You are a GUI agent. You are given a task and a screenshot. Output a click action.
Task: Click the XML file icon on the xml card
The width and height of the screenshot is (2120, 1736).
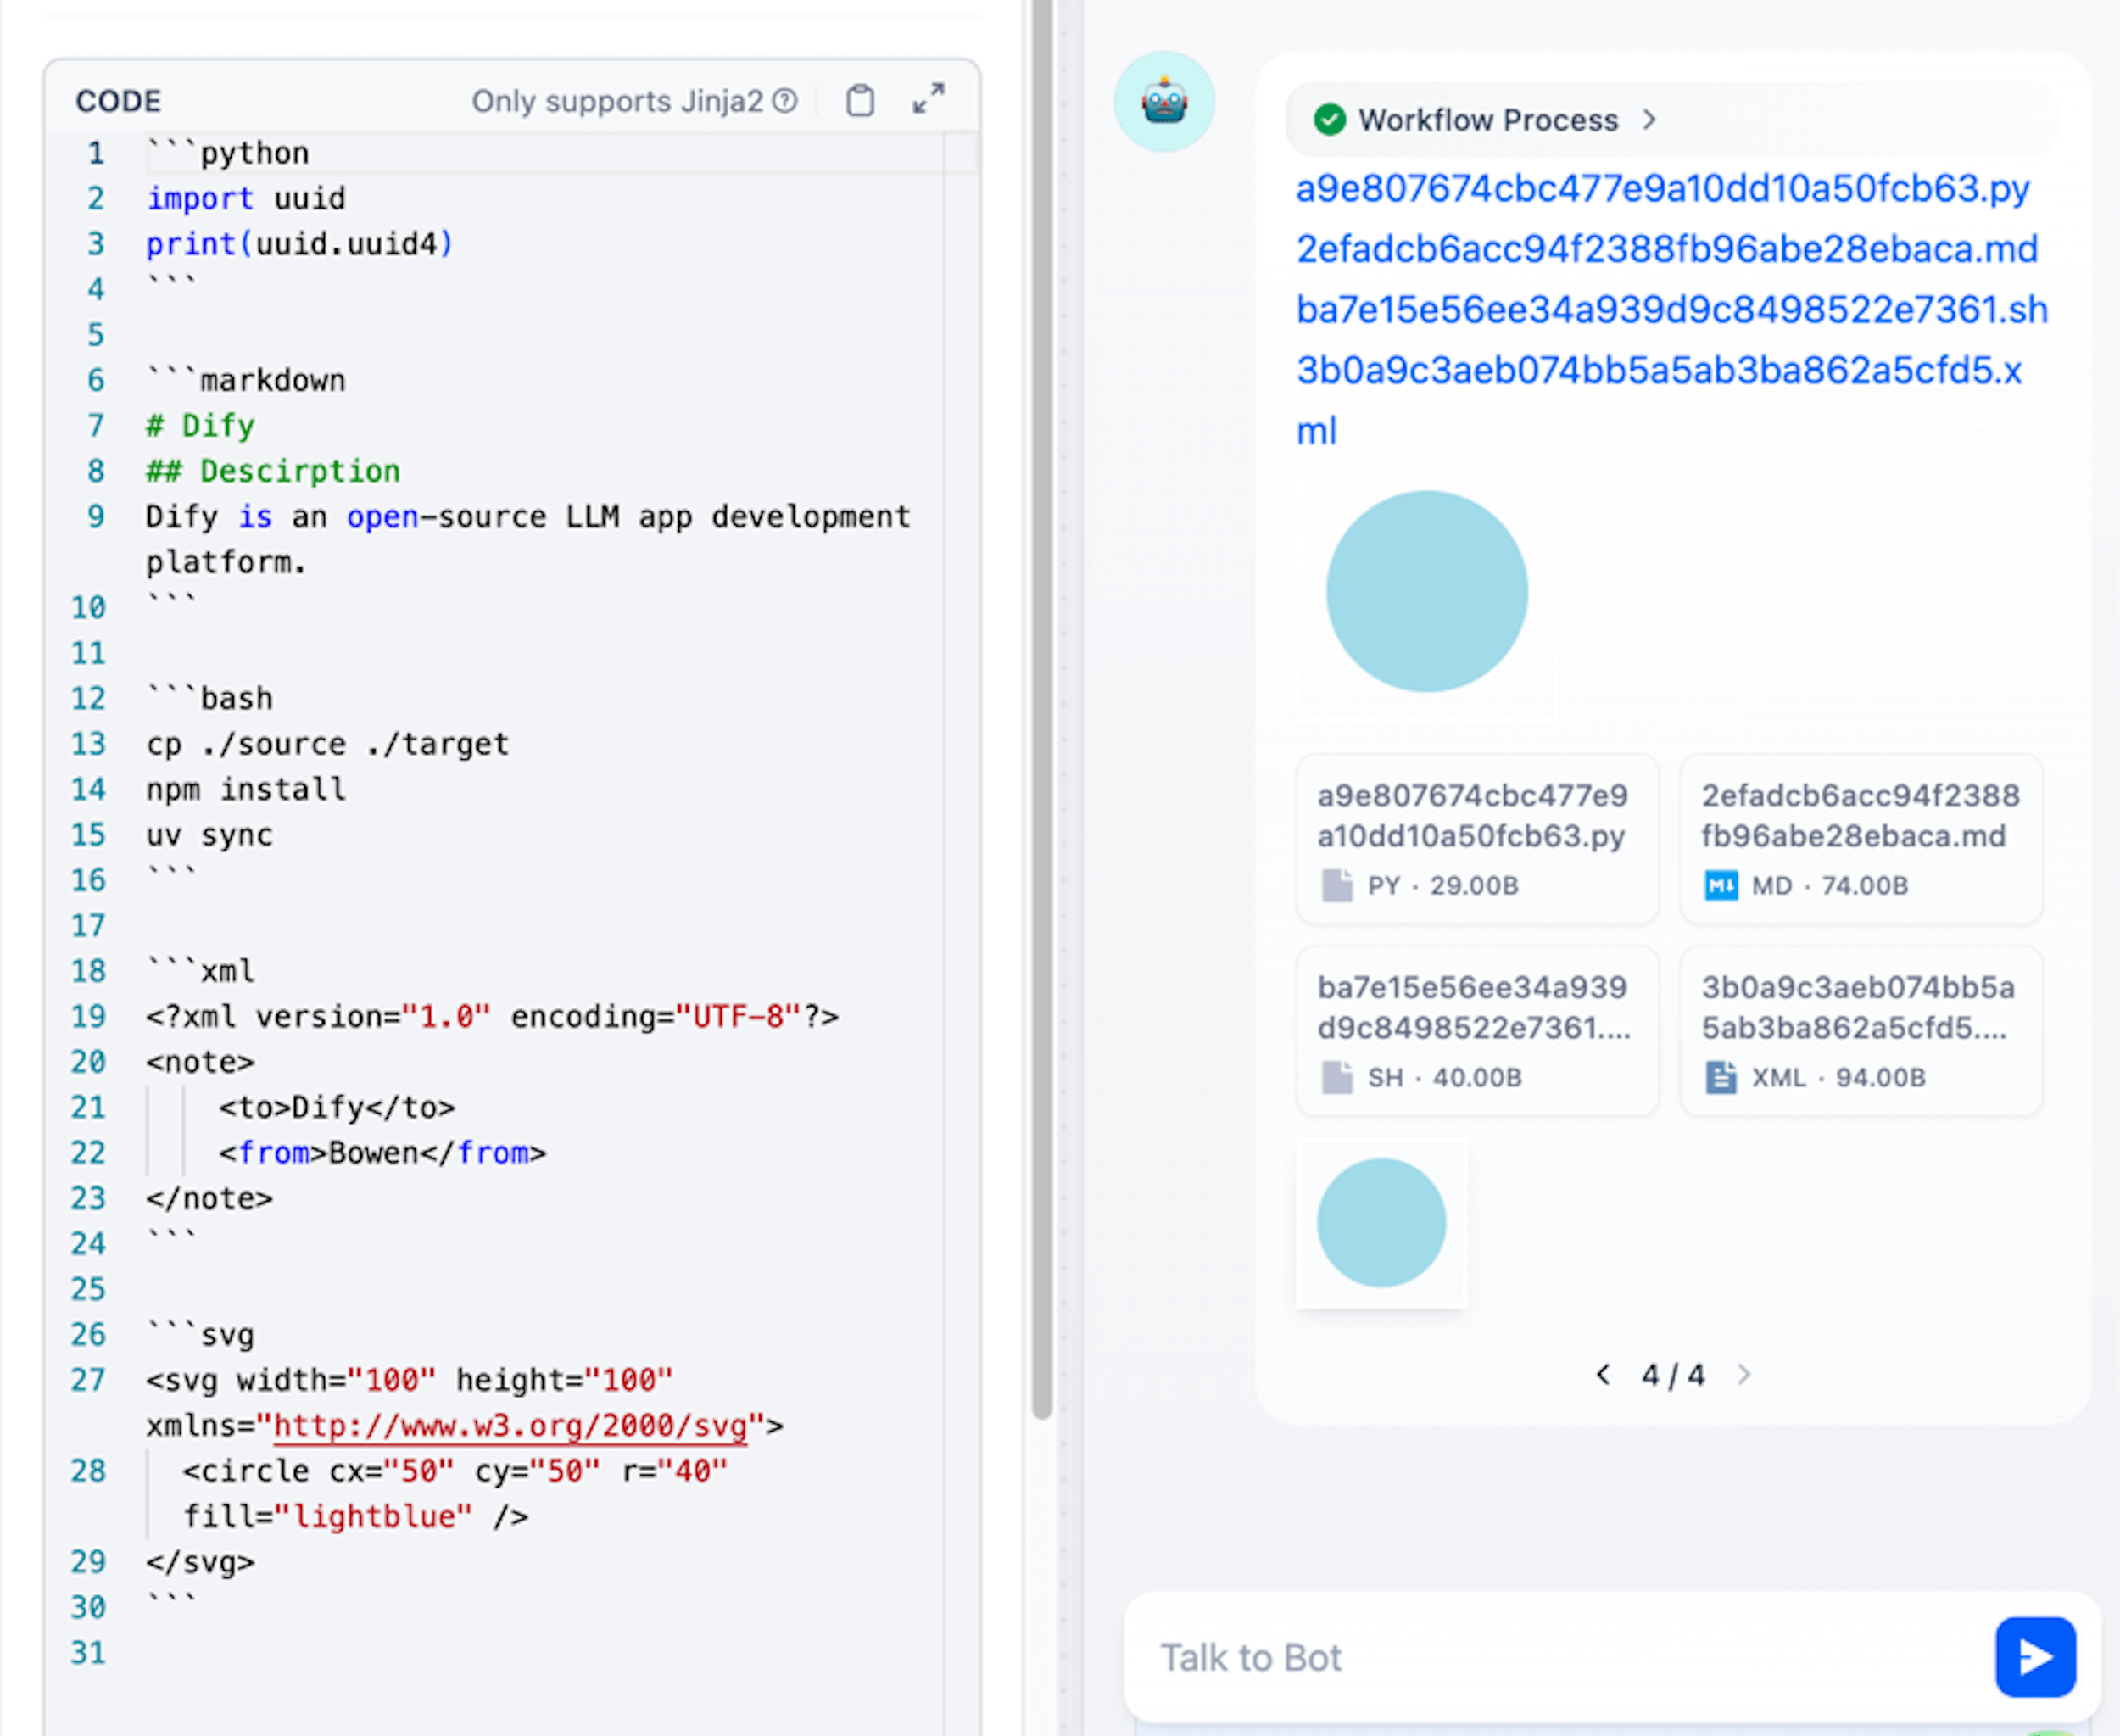click(x=1720, y=1077)
